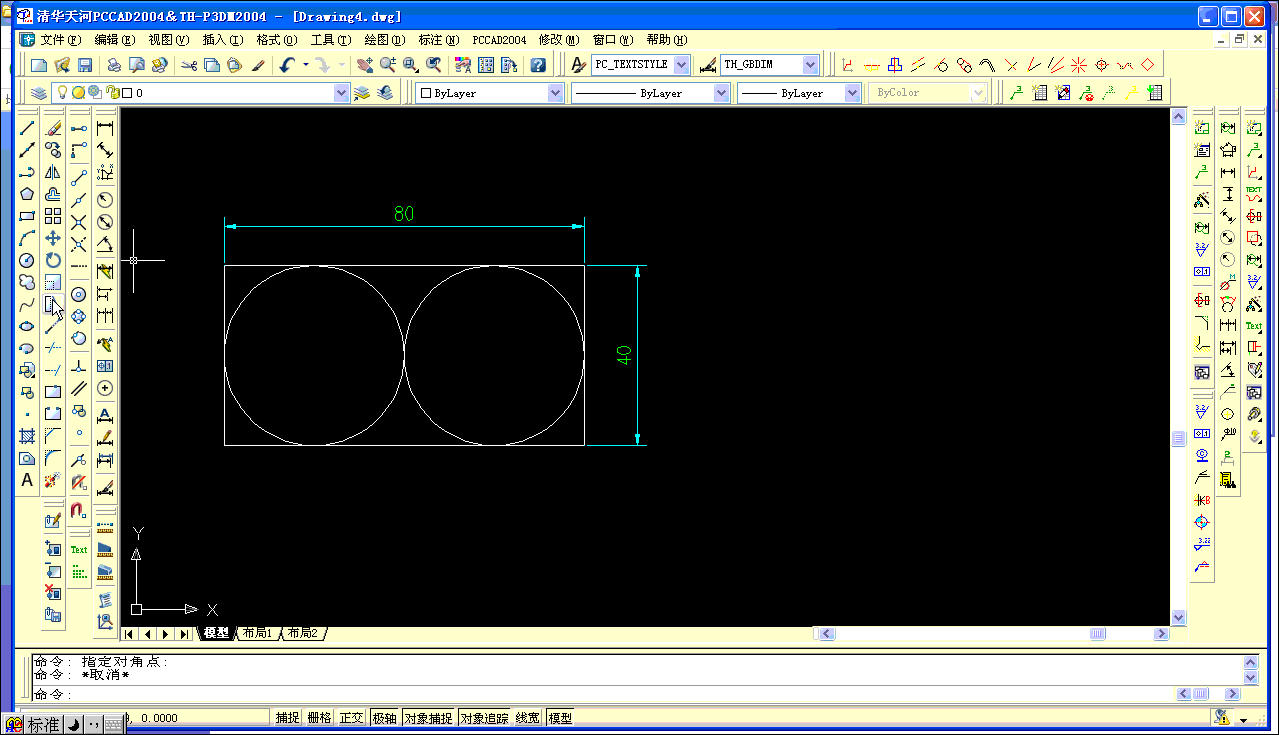The image size is (1279, 735).
Task: Toggle the 正交 ortho mode
Action: pyautogui.click(x=351, y=718)
